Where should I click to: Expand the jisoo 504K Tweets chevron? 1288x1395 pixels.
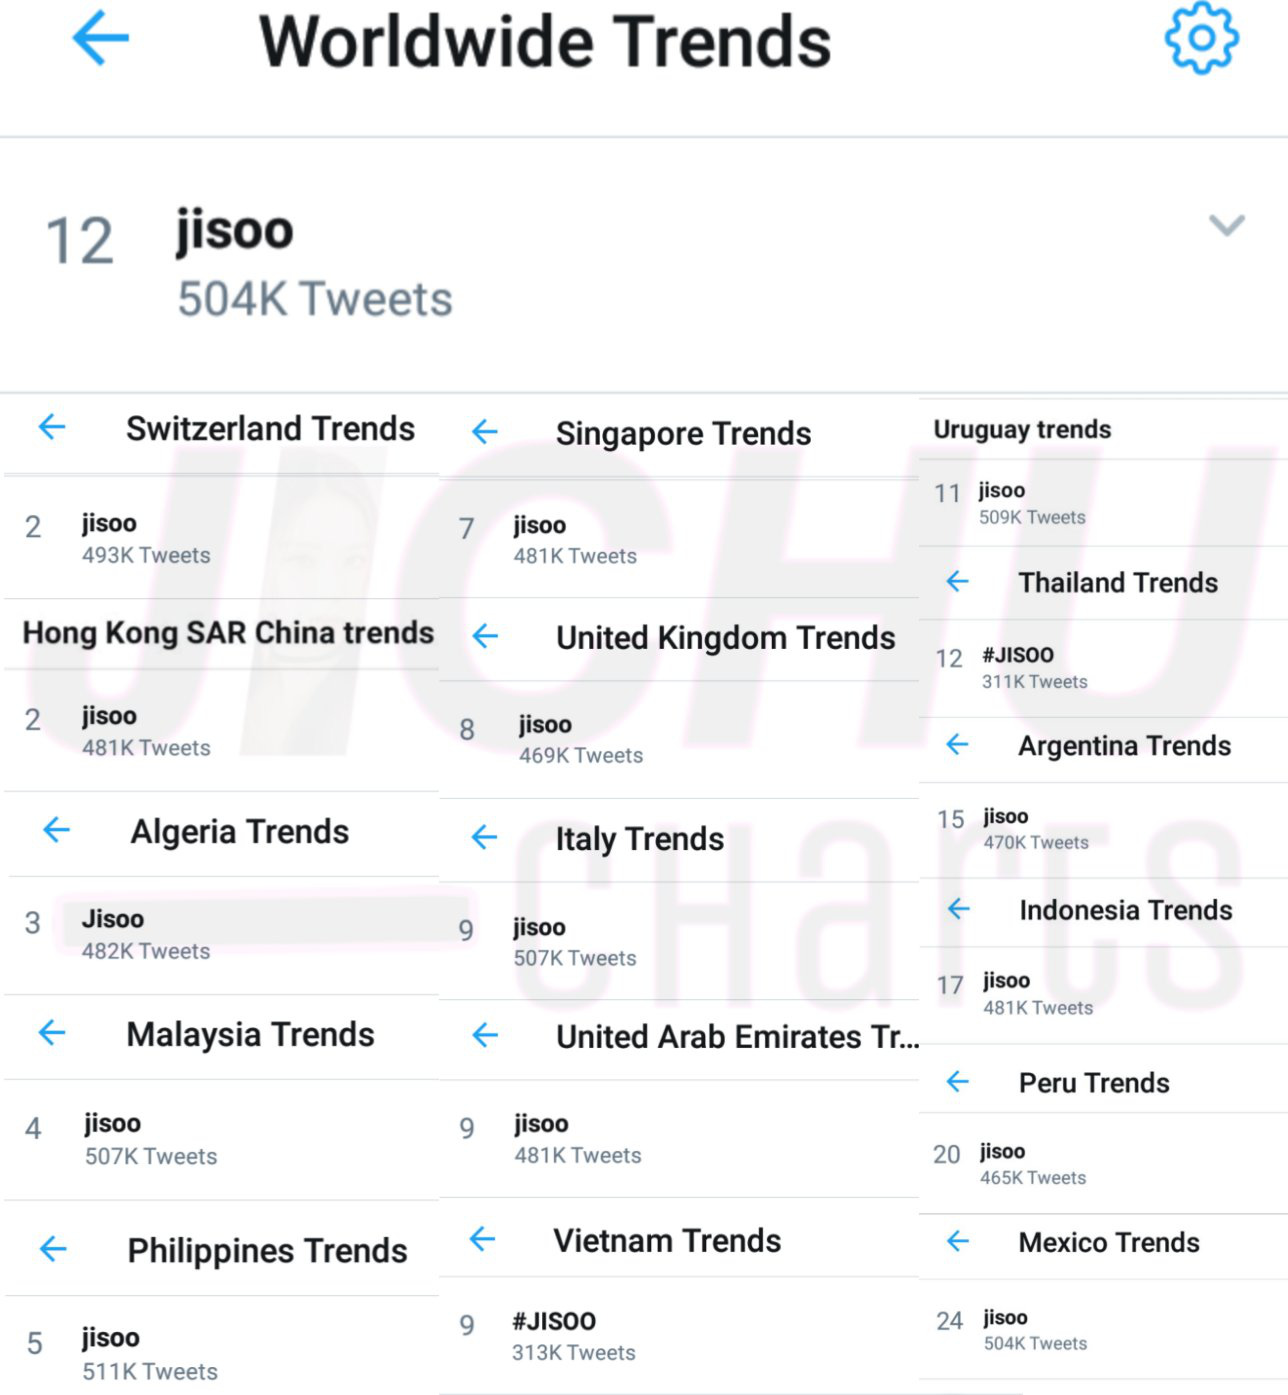1227,225
